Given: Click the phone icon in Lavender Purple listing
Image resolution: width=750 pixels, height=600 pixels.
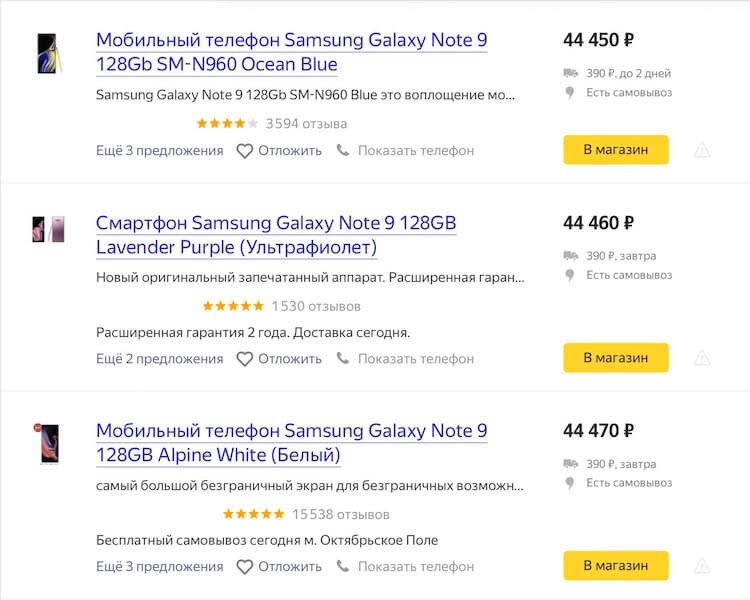Looking at the screenshot, I should (x=343, y=359).
